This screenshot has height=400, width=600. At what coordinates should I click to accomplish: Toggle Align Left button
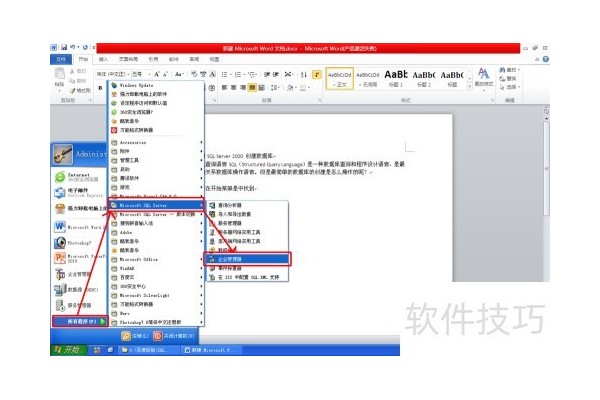225,88
